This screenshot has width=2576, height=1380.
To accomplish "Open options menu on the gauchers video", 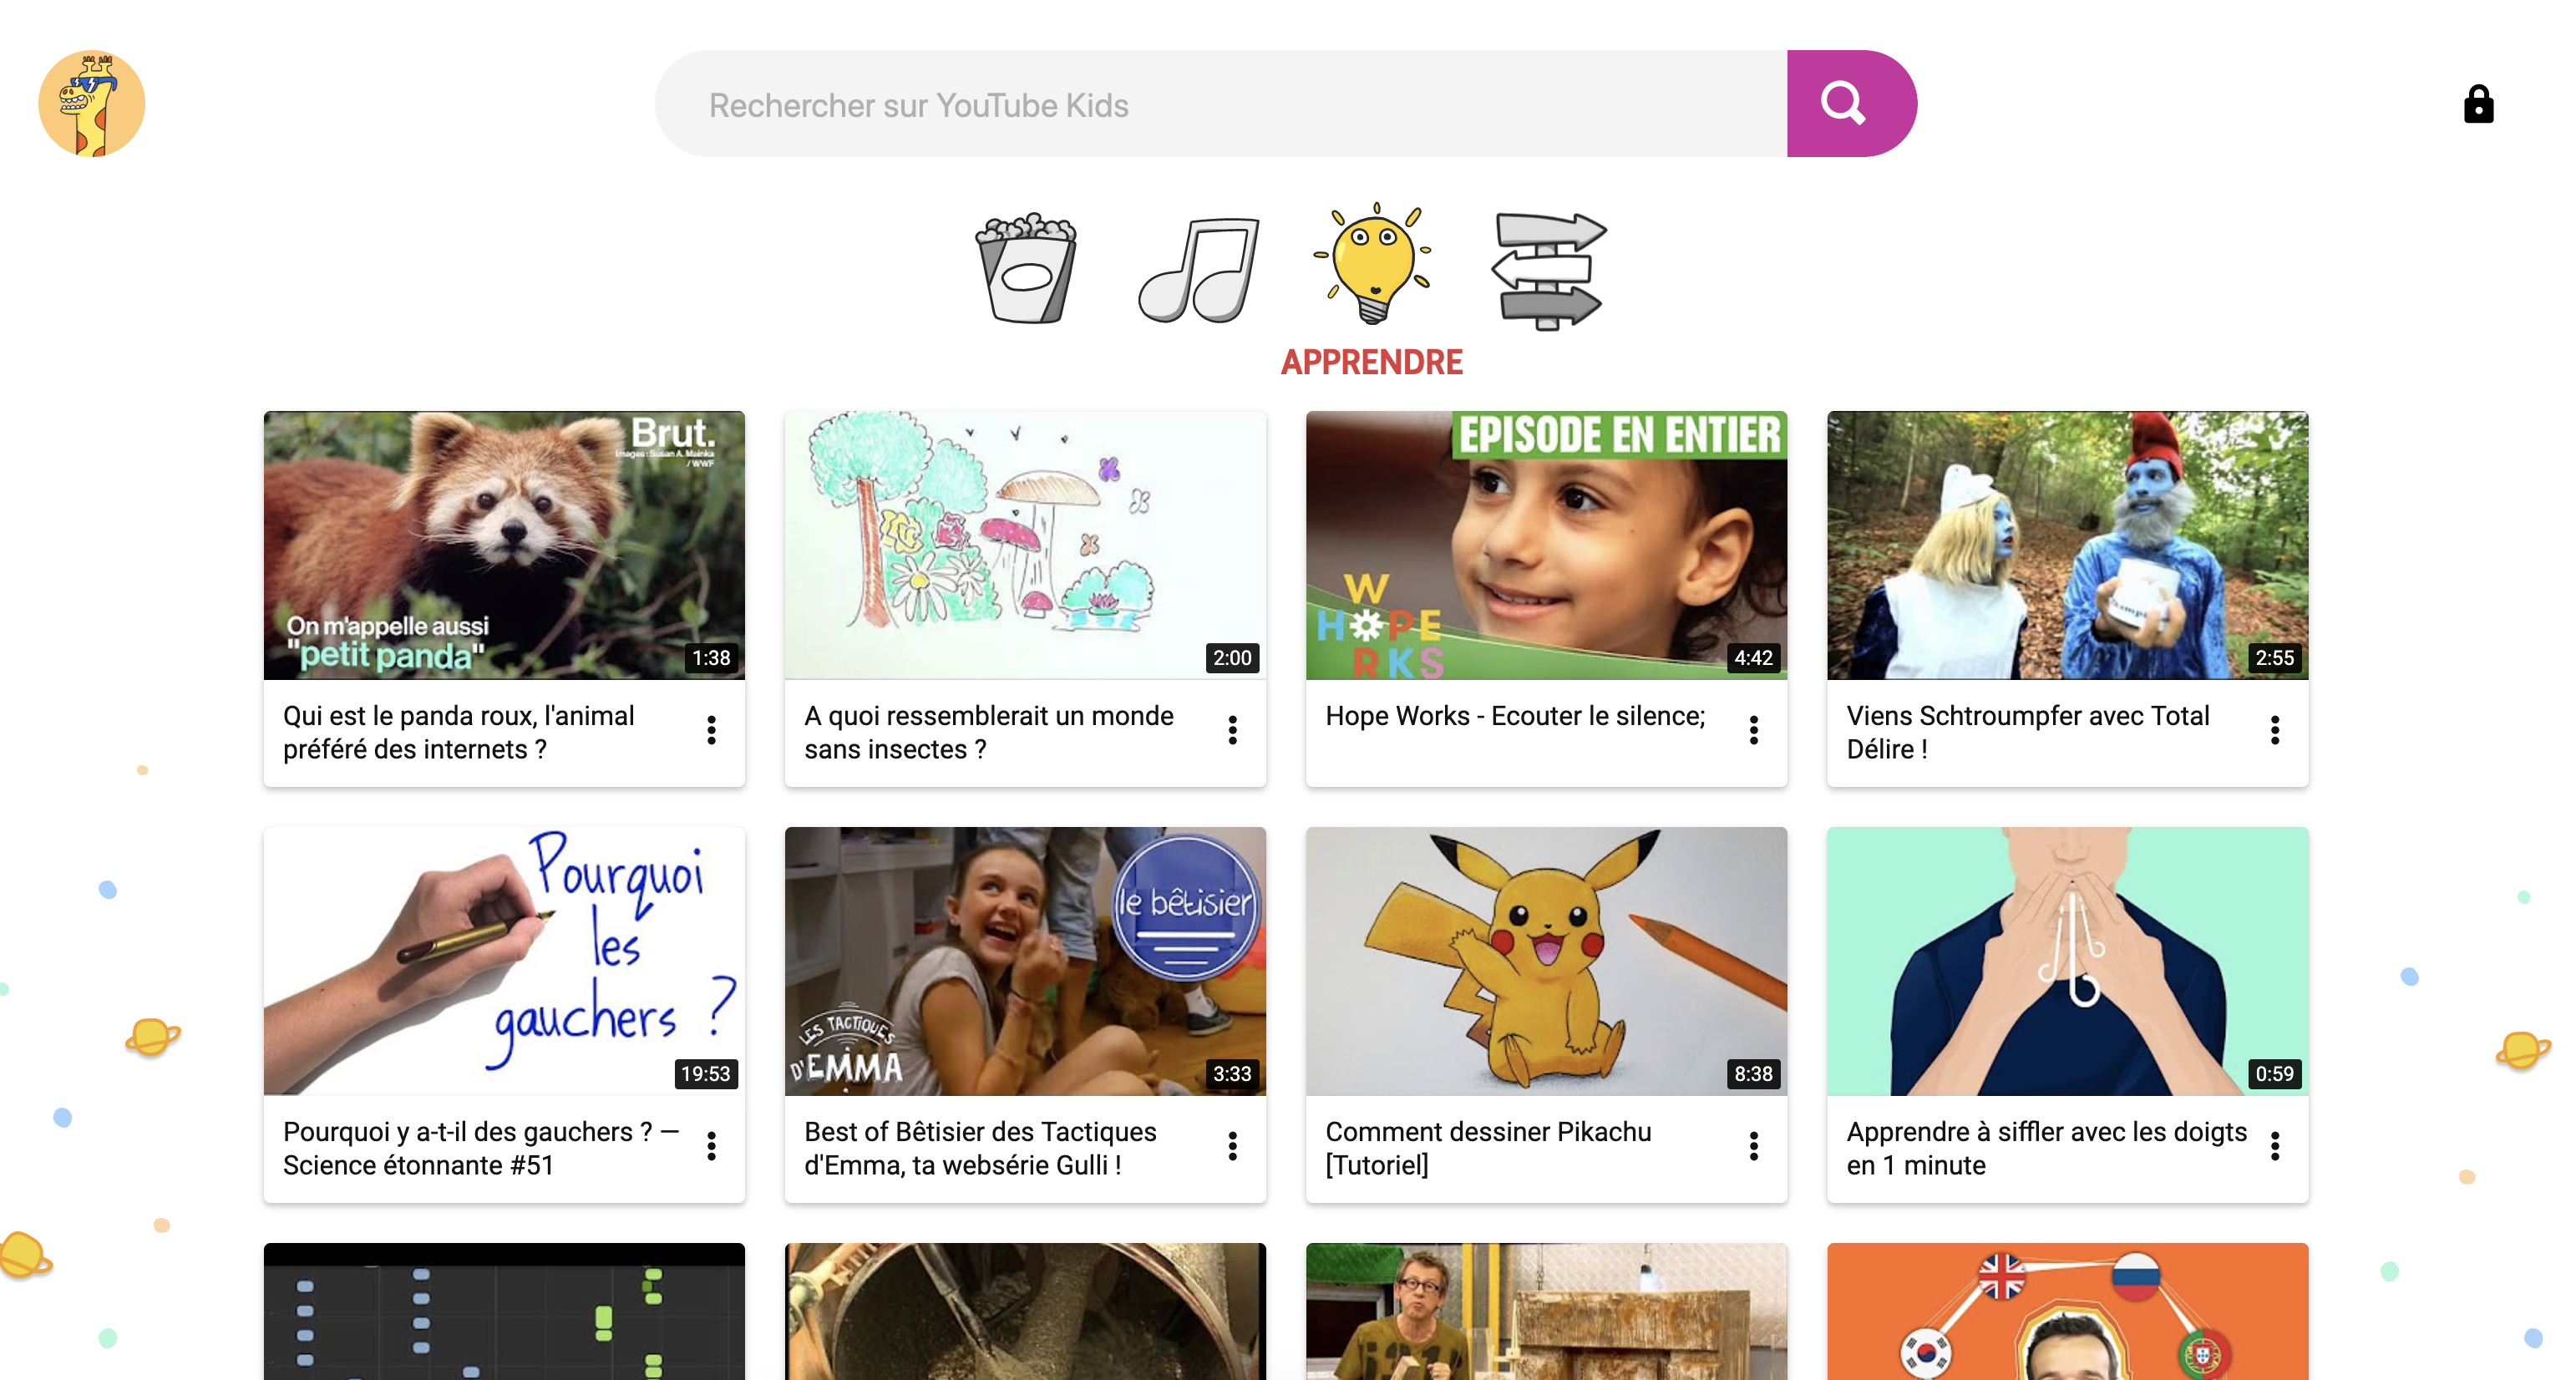I will pyautogui.click(x=712, y=1145).
